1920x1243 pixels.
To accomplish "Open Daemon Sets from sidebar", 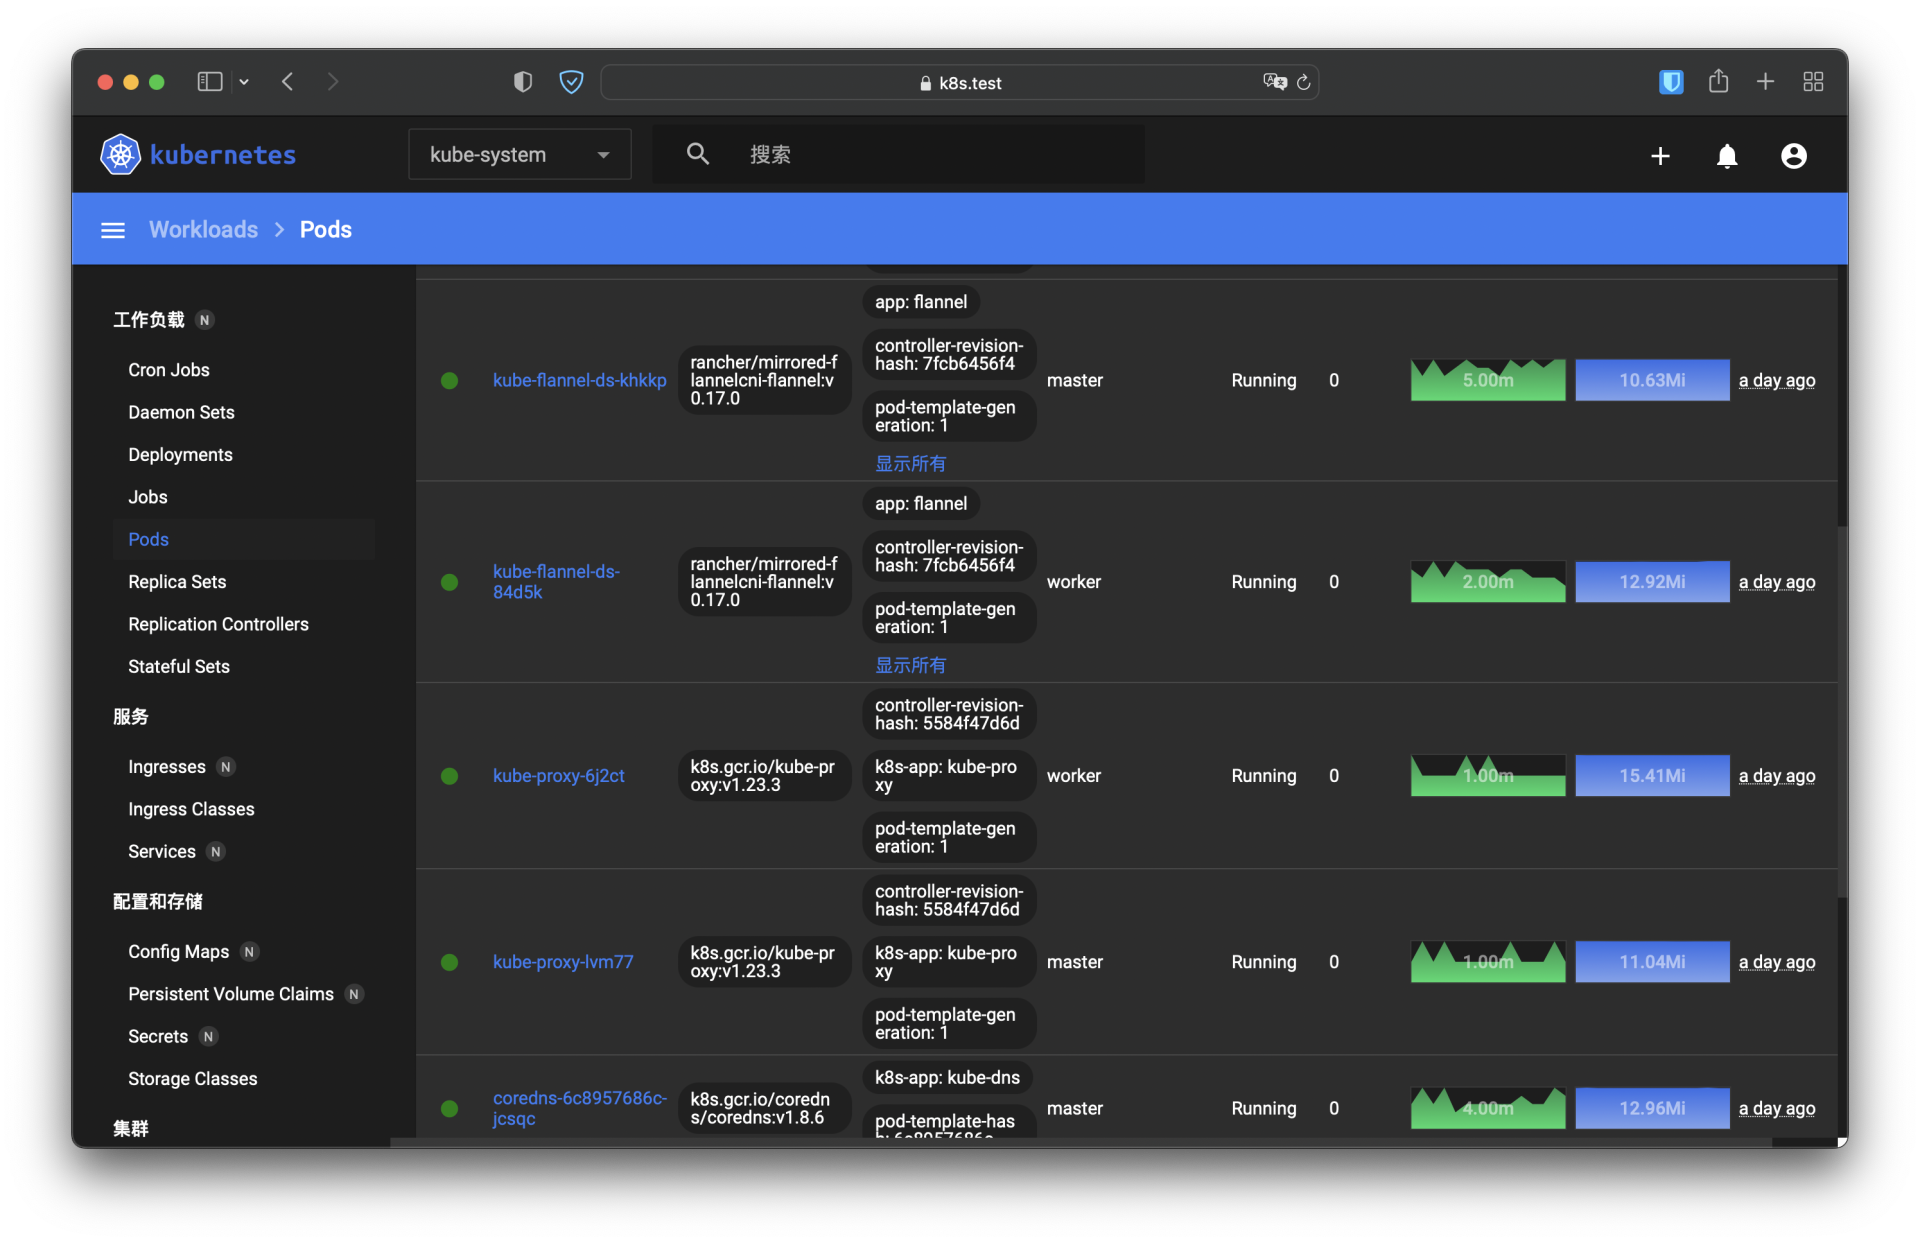I will (x=181, y=412).
